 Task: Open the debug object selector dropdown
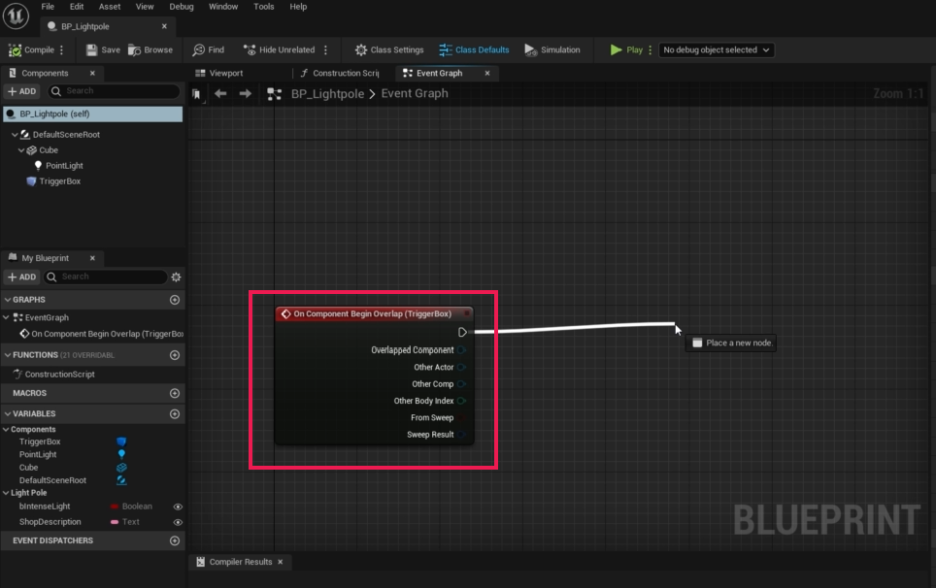pos(716,50)
